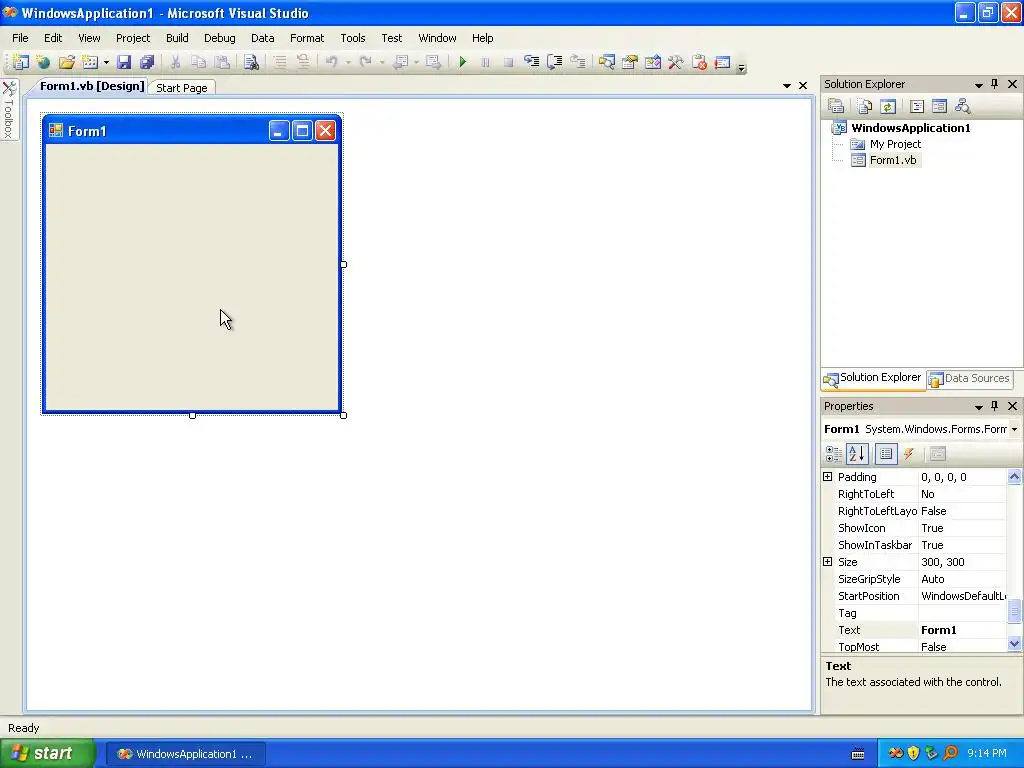Select My Project in Solution Explorer
The image size is (1024, 768).
pyautogui.click(x=895, y=144)
